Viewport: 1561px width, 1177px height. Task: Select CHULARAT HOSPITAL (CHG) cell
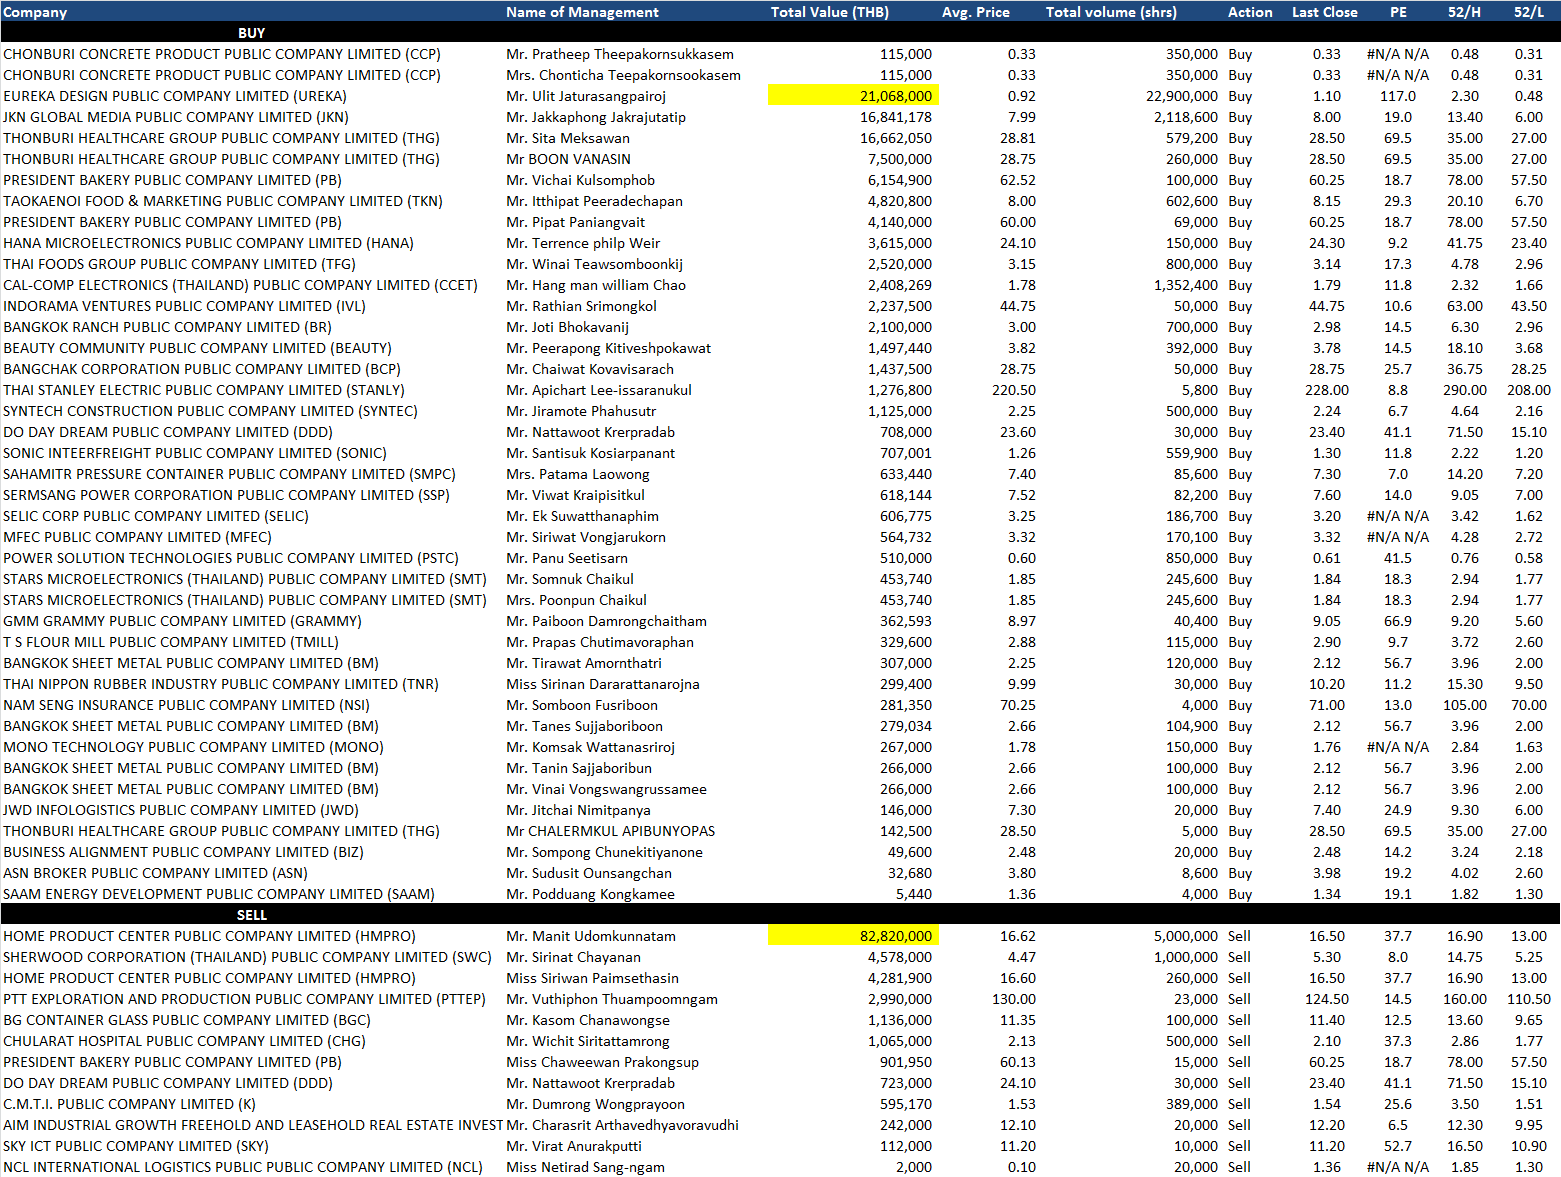click(184, 1041)
